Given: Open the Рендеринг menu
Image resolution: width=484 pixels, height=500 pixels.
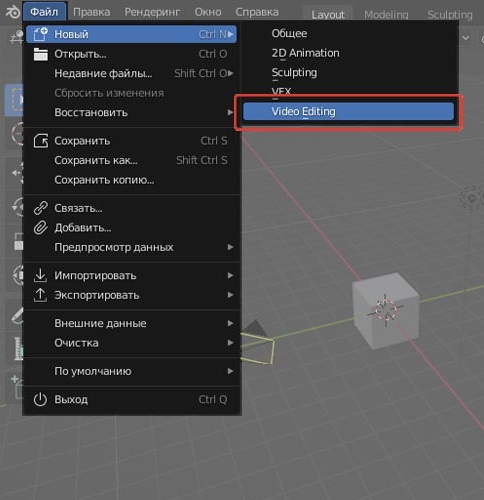Looking at the screenshot, I should pos(152,12).
